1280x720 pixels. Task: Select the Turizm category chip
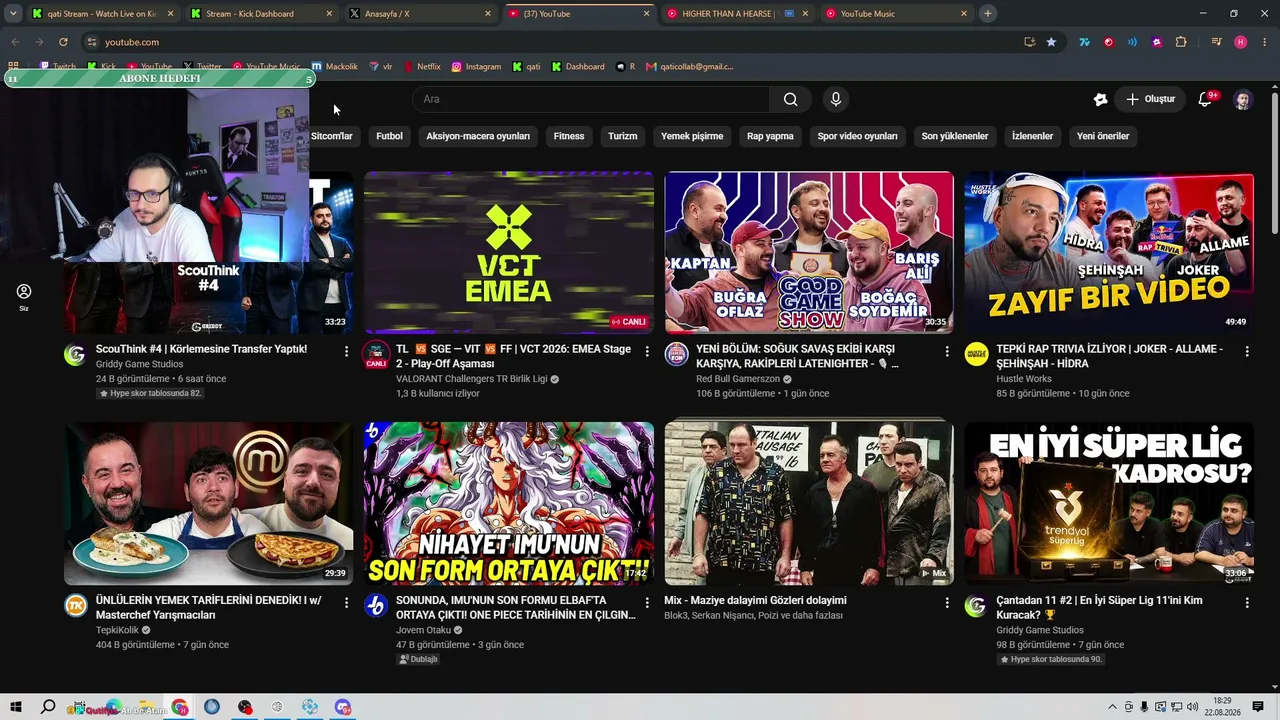(x=622, y=136)
